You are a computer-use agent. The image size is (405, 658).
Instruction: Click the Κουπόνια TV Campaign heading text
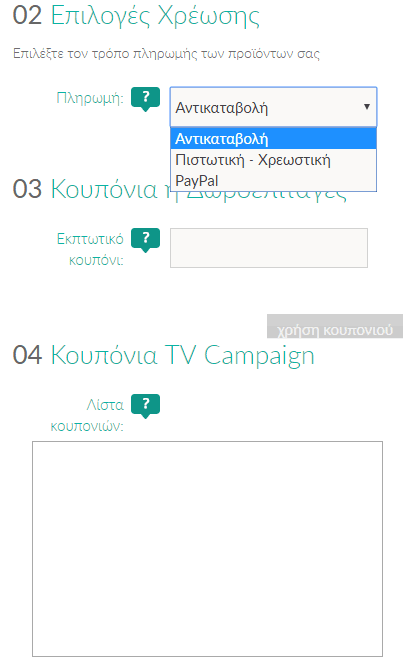click(x=182, y=355)
